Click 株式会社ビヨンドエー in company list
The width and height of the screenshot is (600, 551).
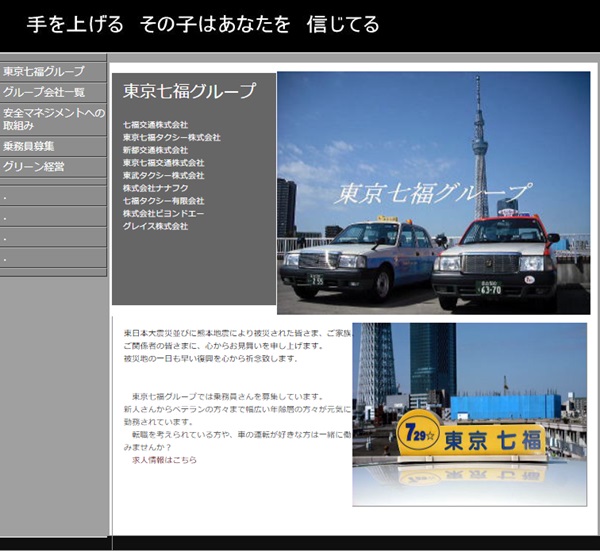coord(163,214)
